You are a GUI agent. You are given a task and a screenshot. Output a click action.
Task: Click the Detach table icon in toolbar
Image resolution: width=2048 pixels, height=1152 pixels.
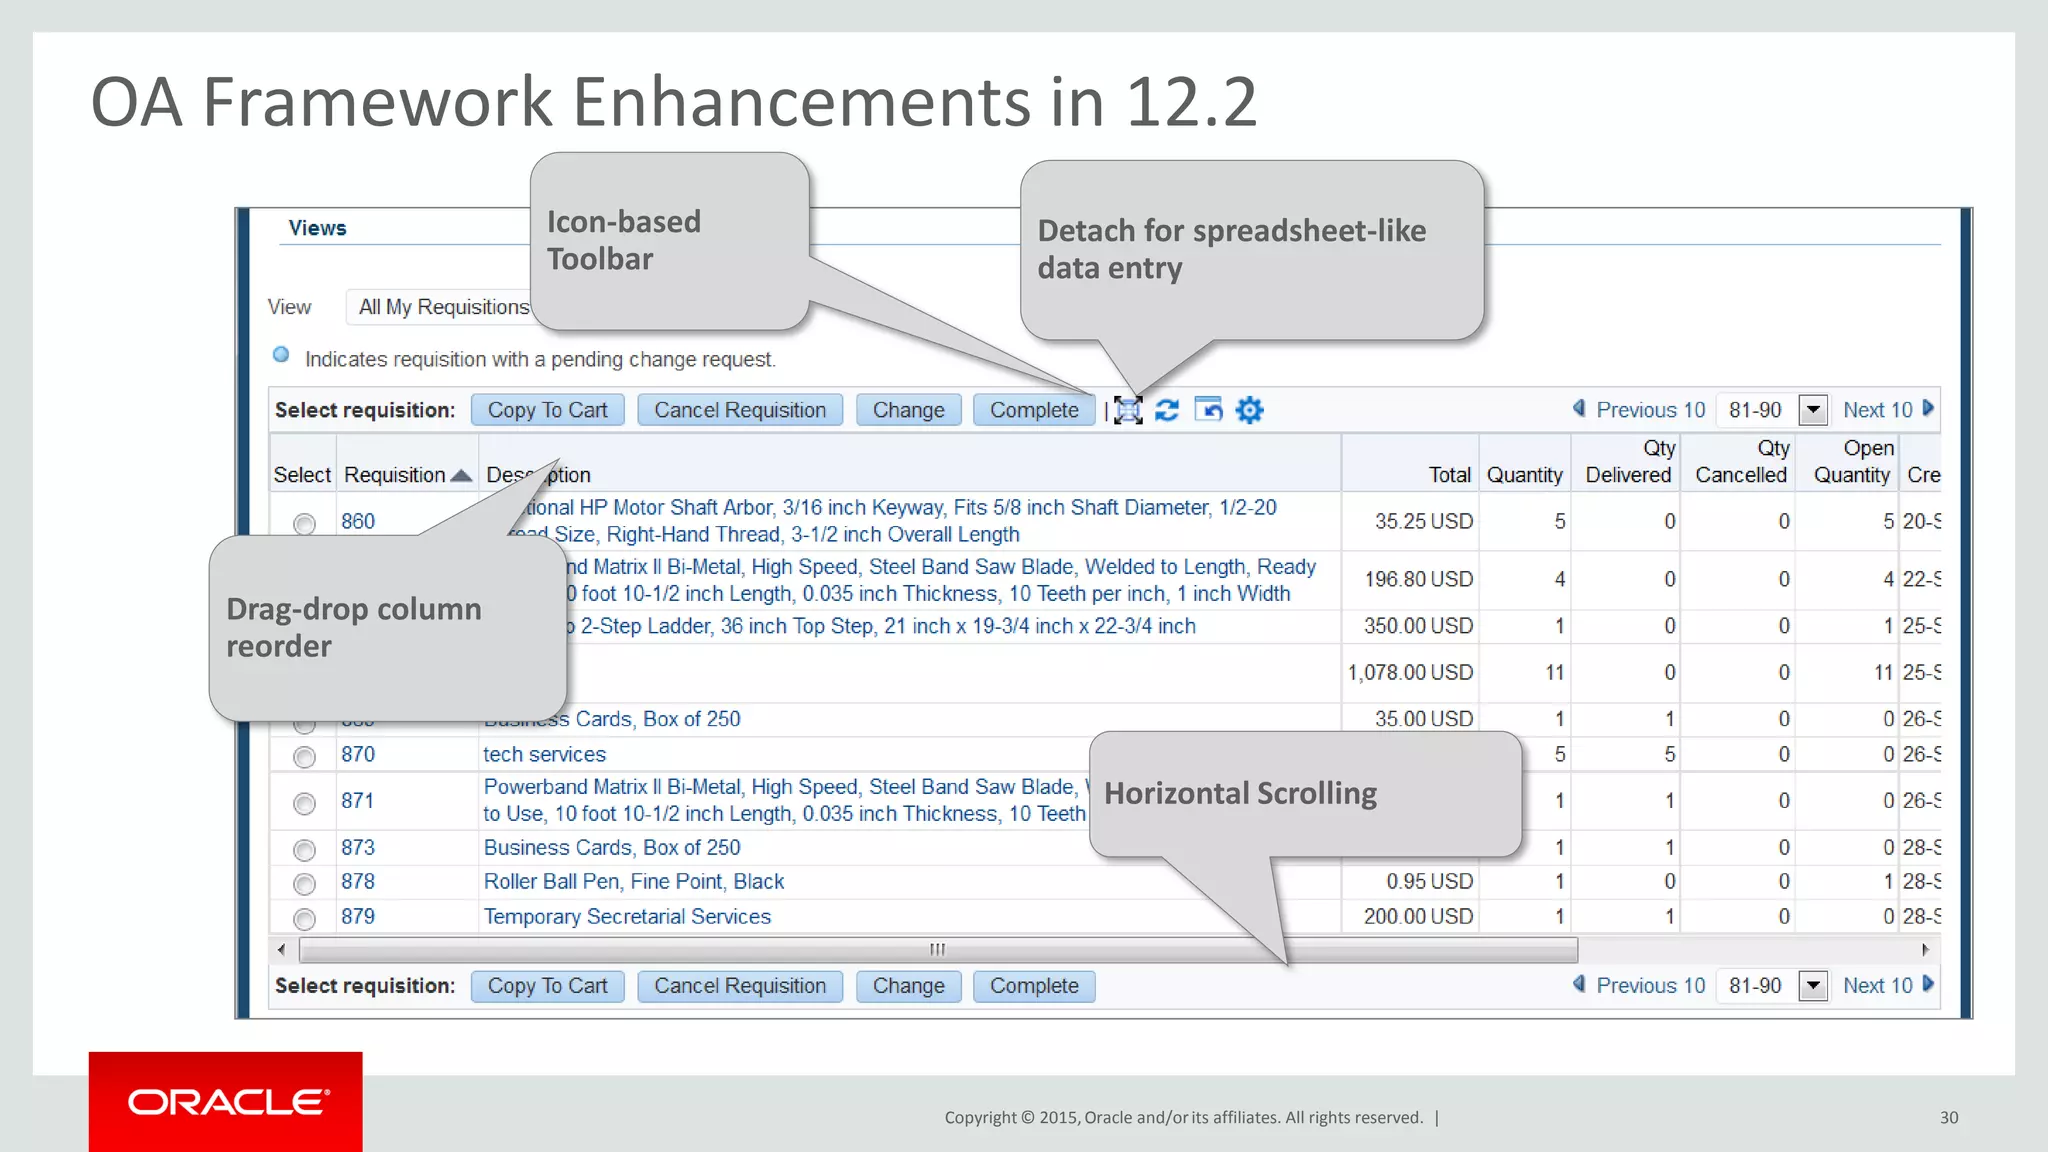(1128, 410)
